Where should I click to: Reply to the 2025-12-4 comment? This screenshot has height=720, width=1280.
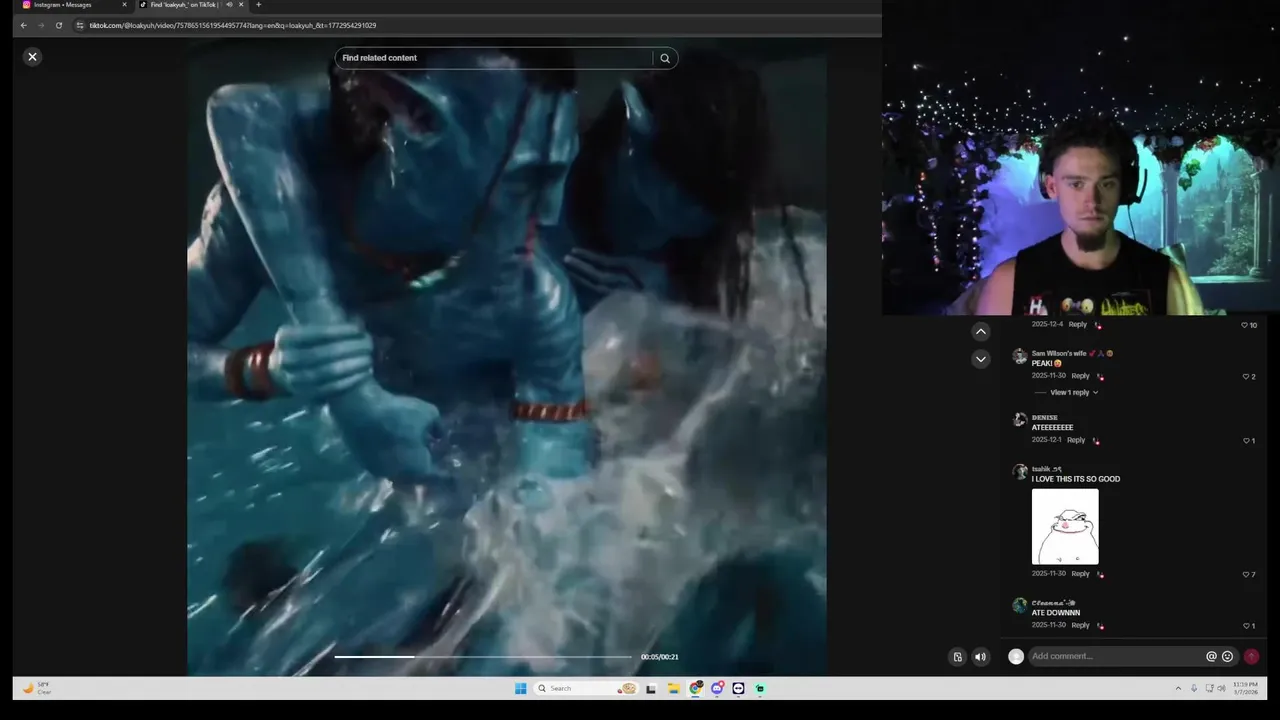tap(1077, 324)
